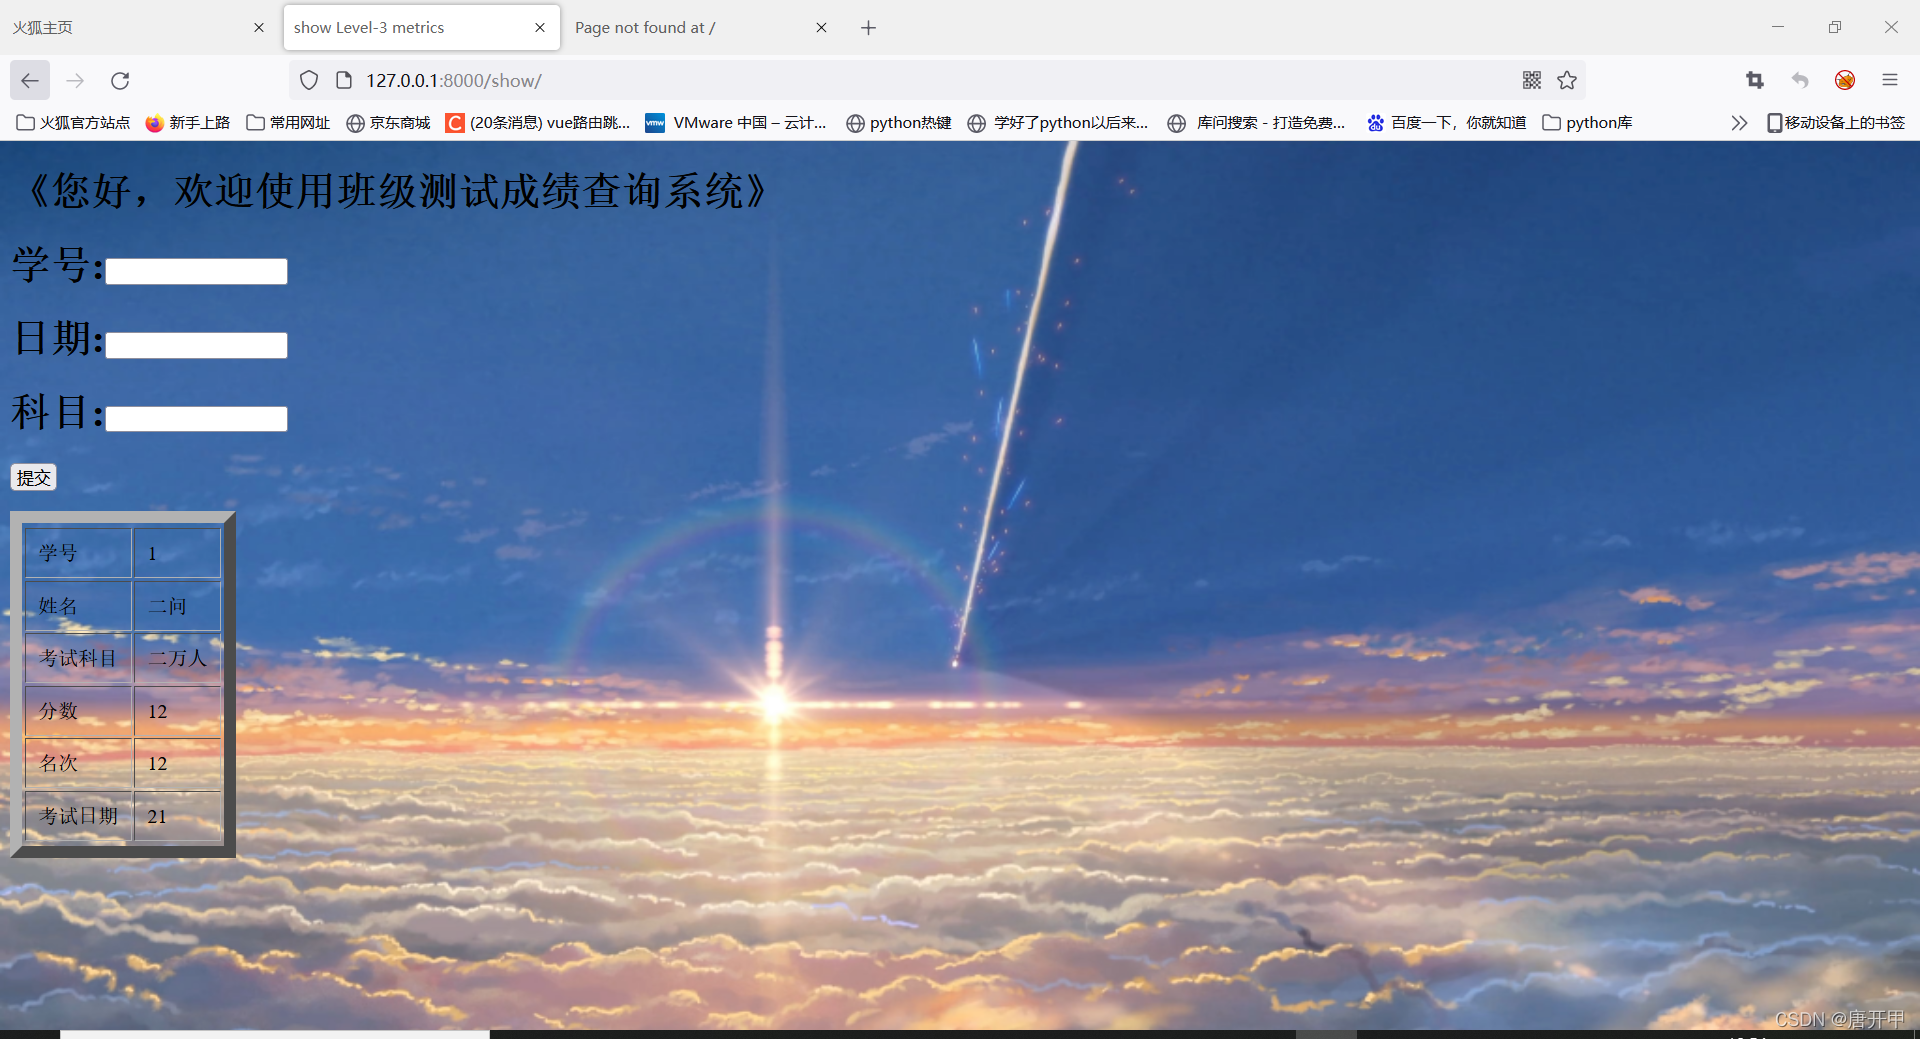1920x1039 pixels.
Task: Click the 名次 row label cell
Action: [78, 763]
